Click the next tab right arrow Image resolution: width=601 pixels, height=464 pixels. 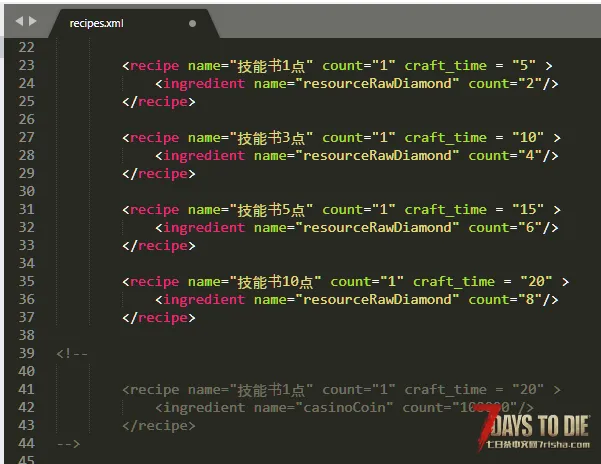(x=33, y=21)
